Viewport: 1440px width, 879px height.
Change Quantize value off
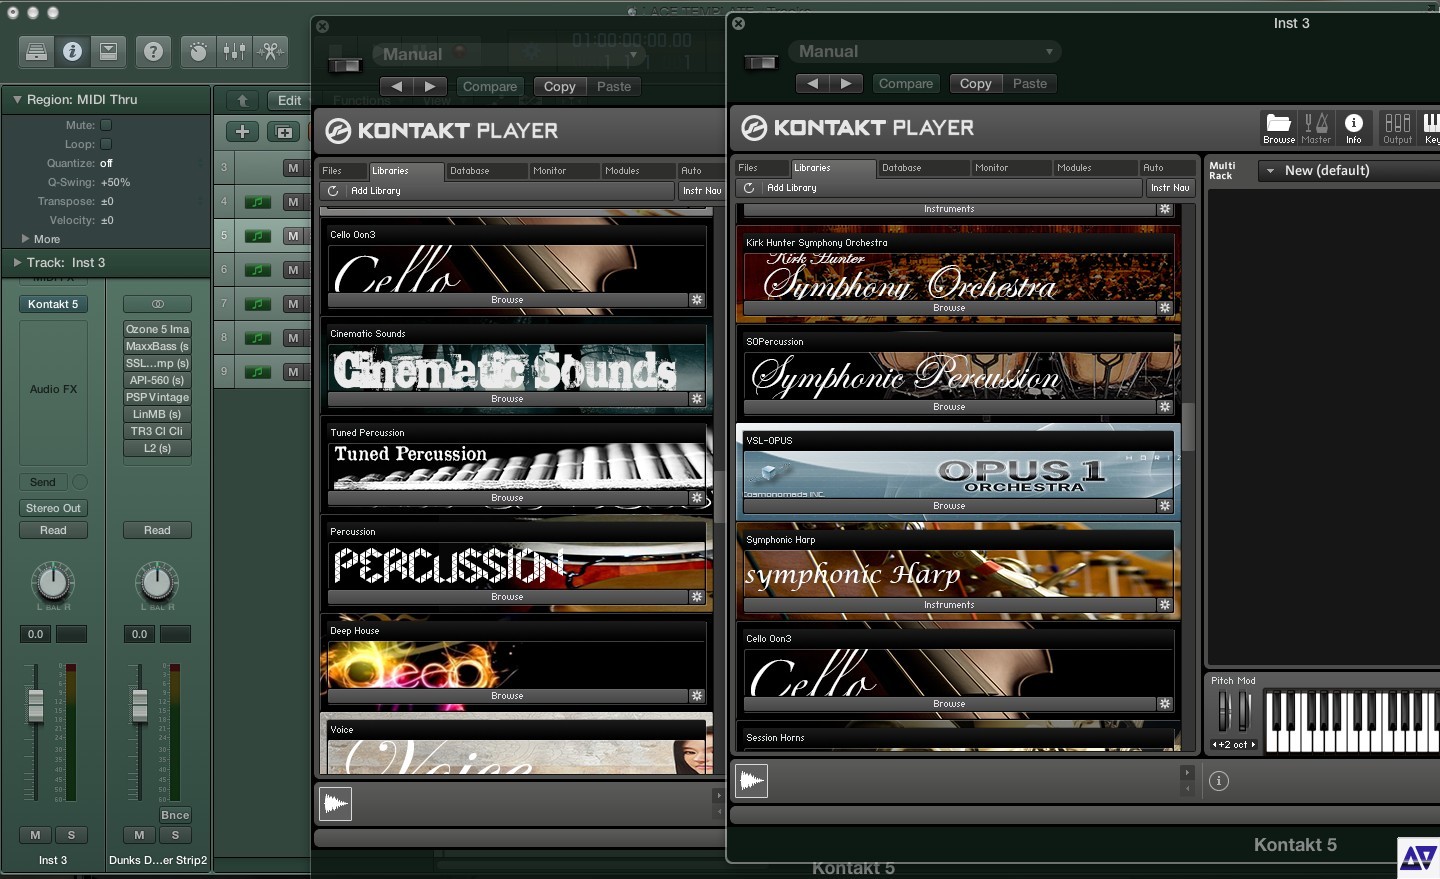click(x=107, y=163)
